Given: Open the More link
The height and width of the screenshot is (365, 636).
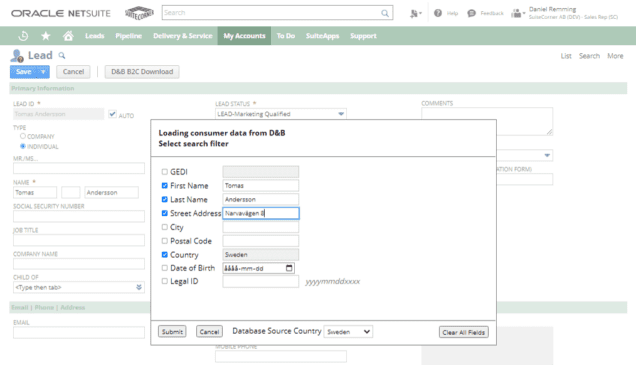Looking at the screenshot, I should pyautogui.click(x=615, y=56).
